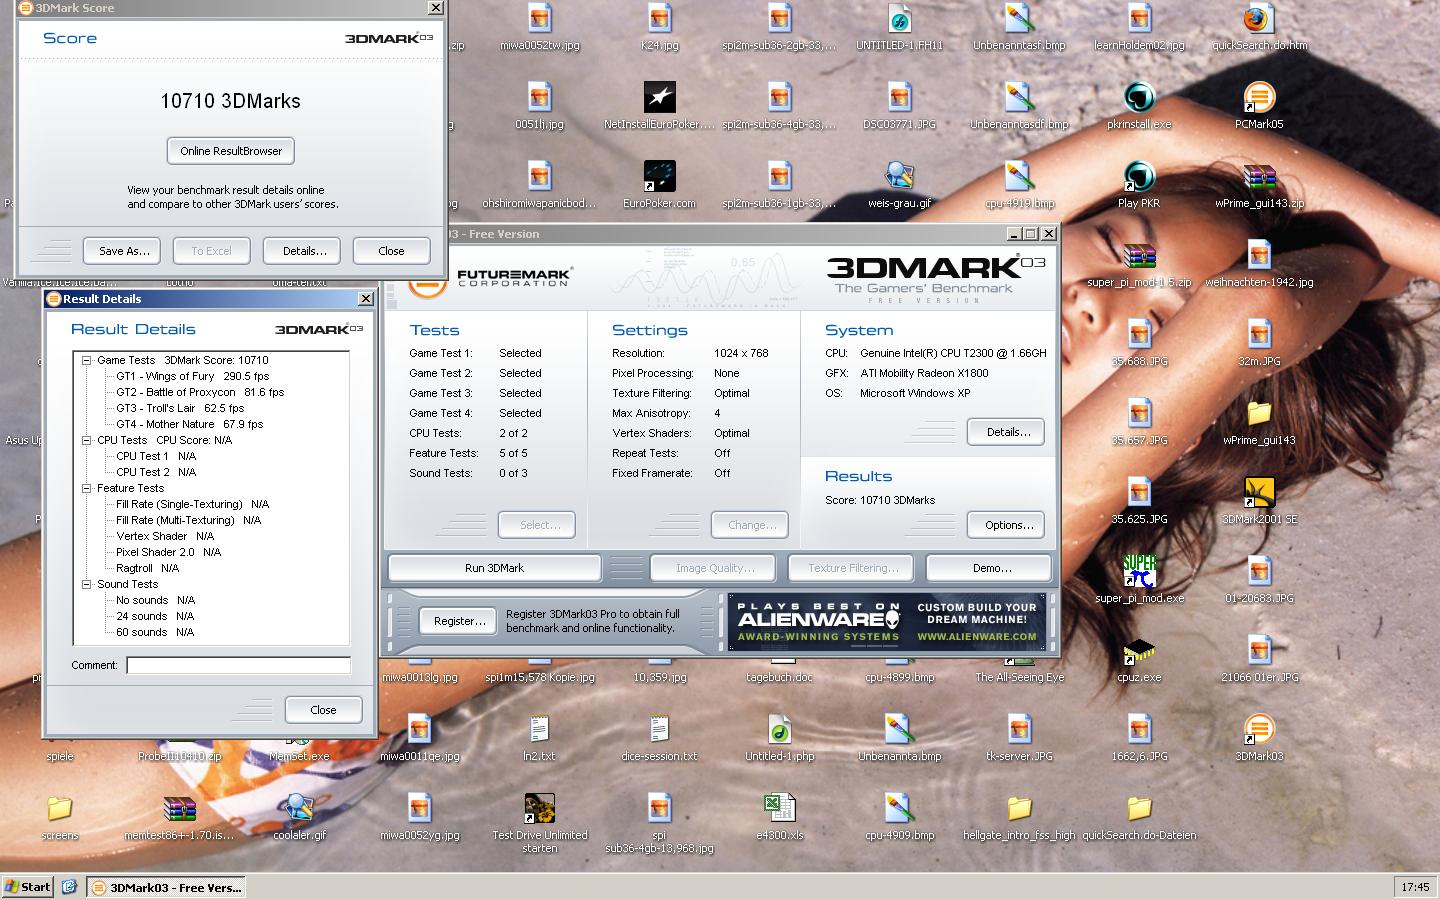
Task: Open the wPrime_gui143.zip archive icon
Action: pos(1259,184)
